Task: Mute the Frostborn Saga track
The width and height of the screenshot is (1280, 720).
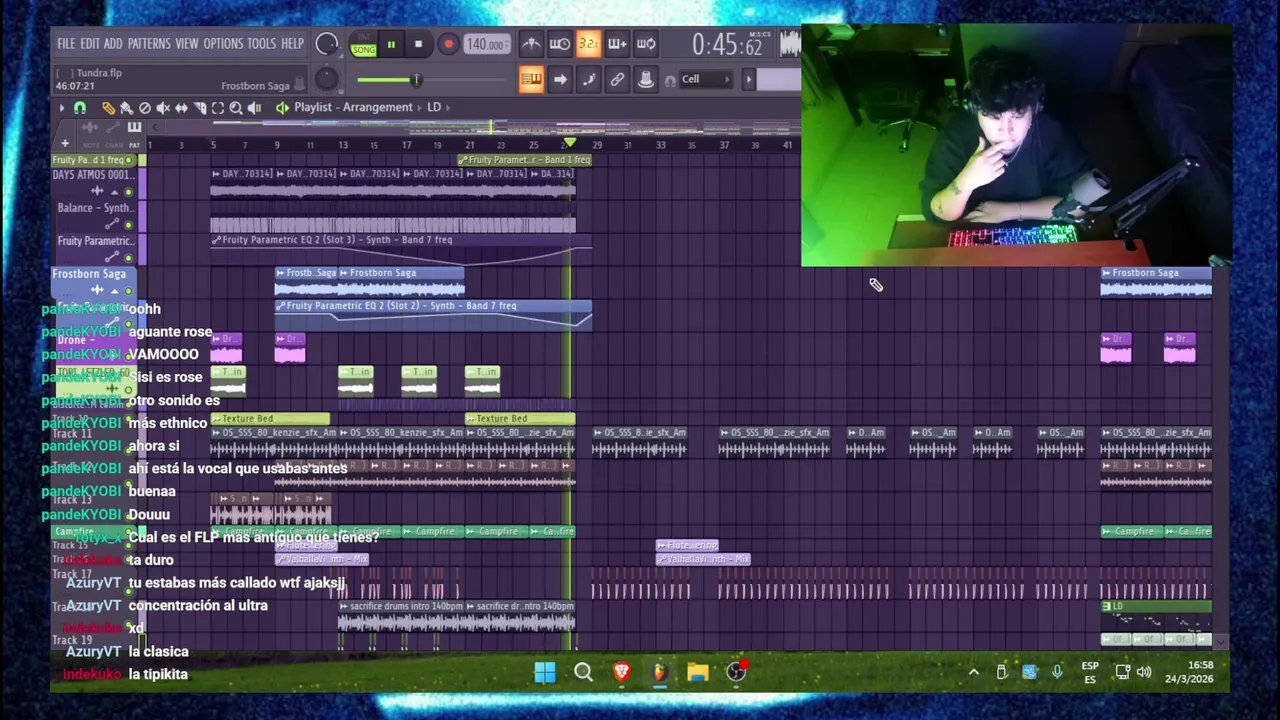Action: (x=128, y=291)
